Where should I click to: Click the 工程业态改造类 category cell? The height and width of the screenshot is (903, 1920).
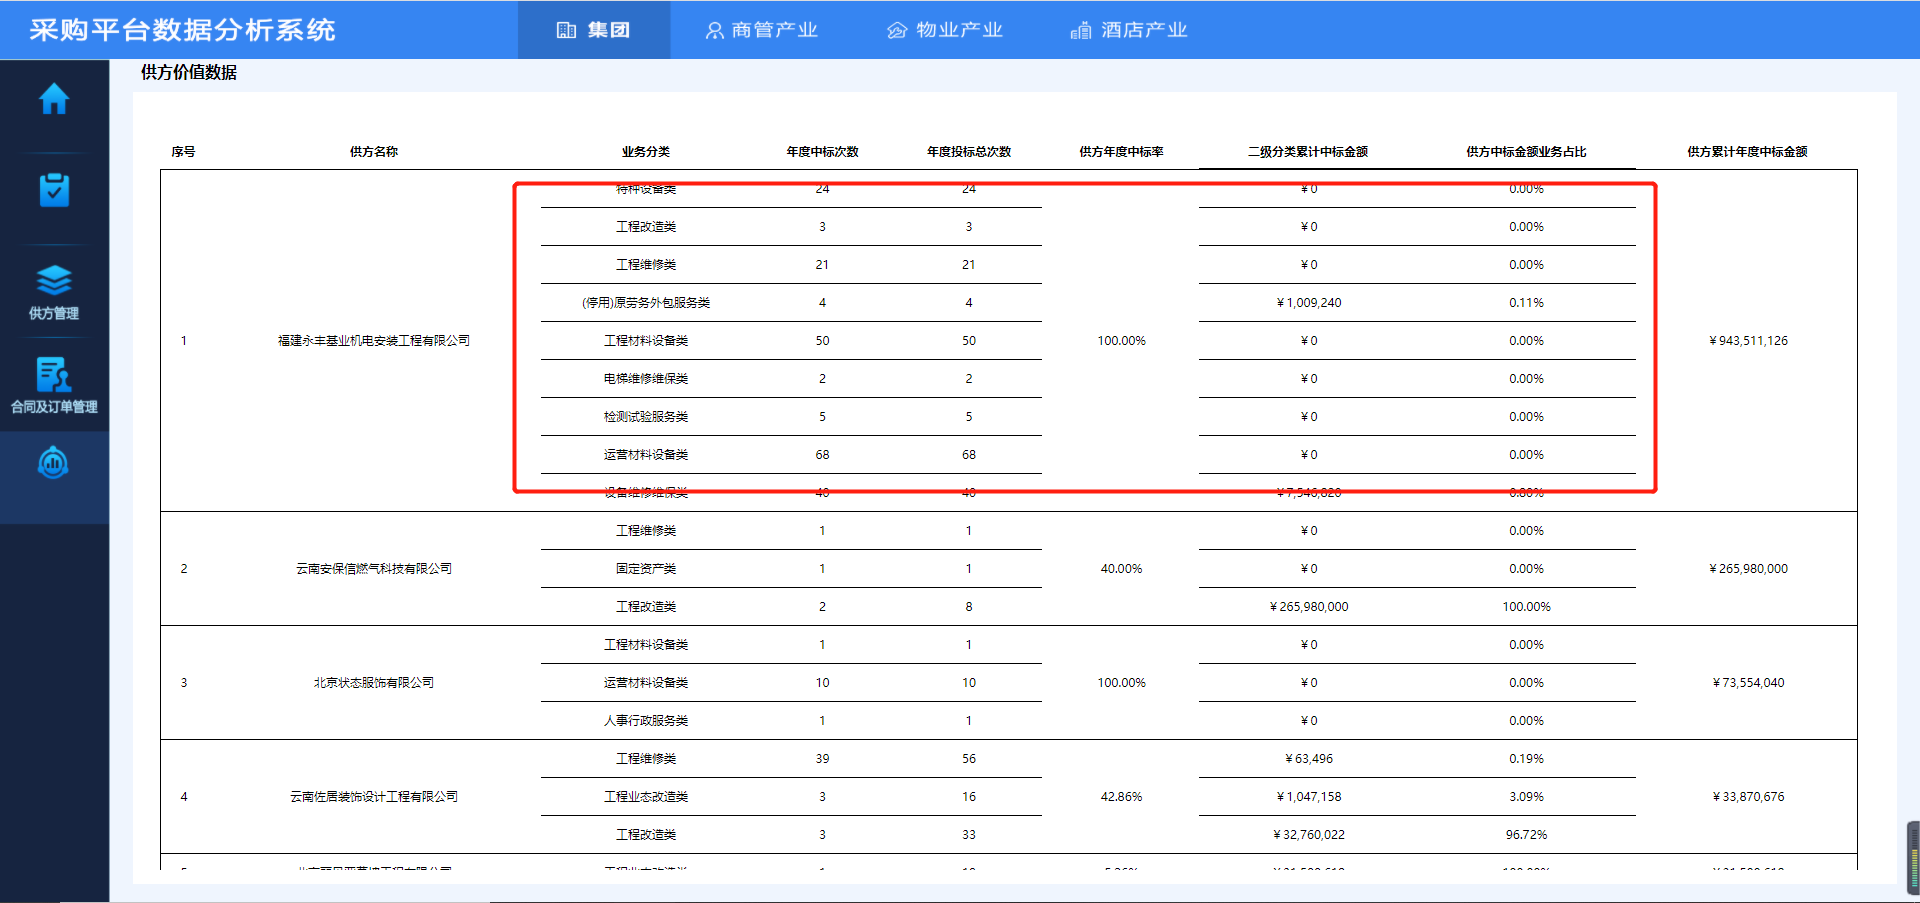646,797
